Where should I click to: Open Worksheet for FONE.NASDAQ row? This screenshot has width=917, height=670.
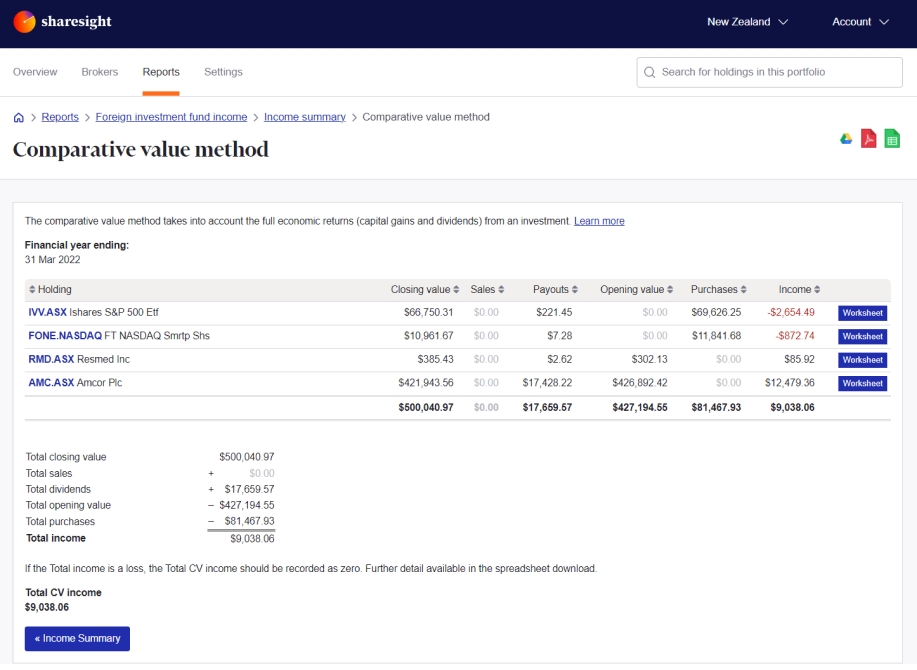click(862, 337)
